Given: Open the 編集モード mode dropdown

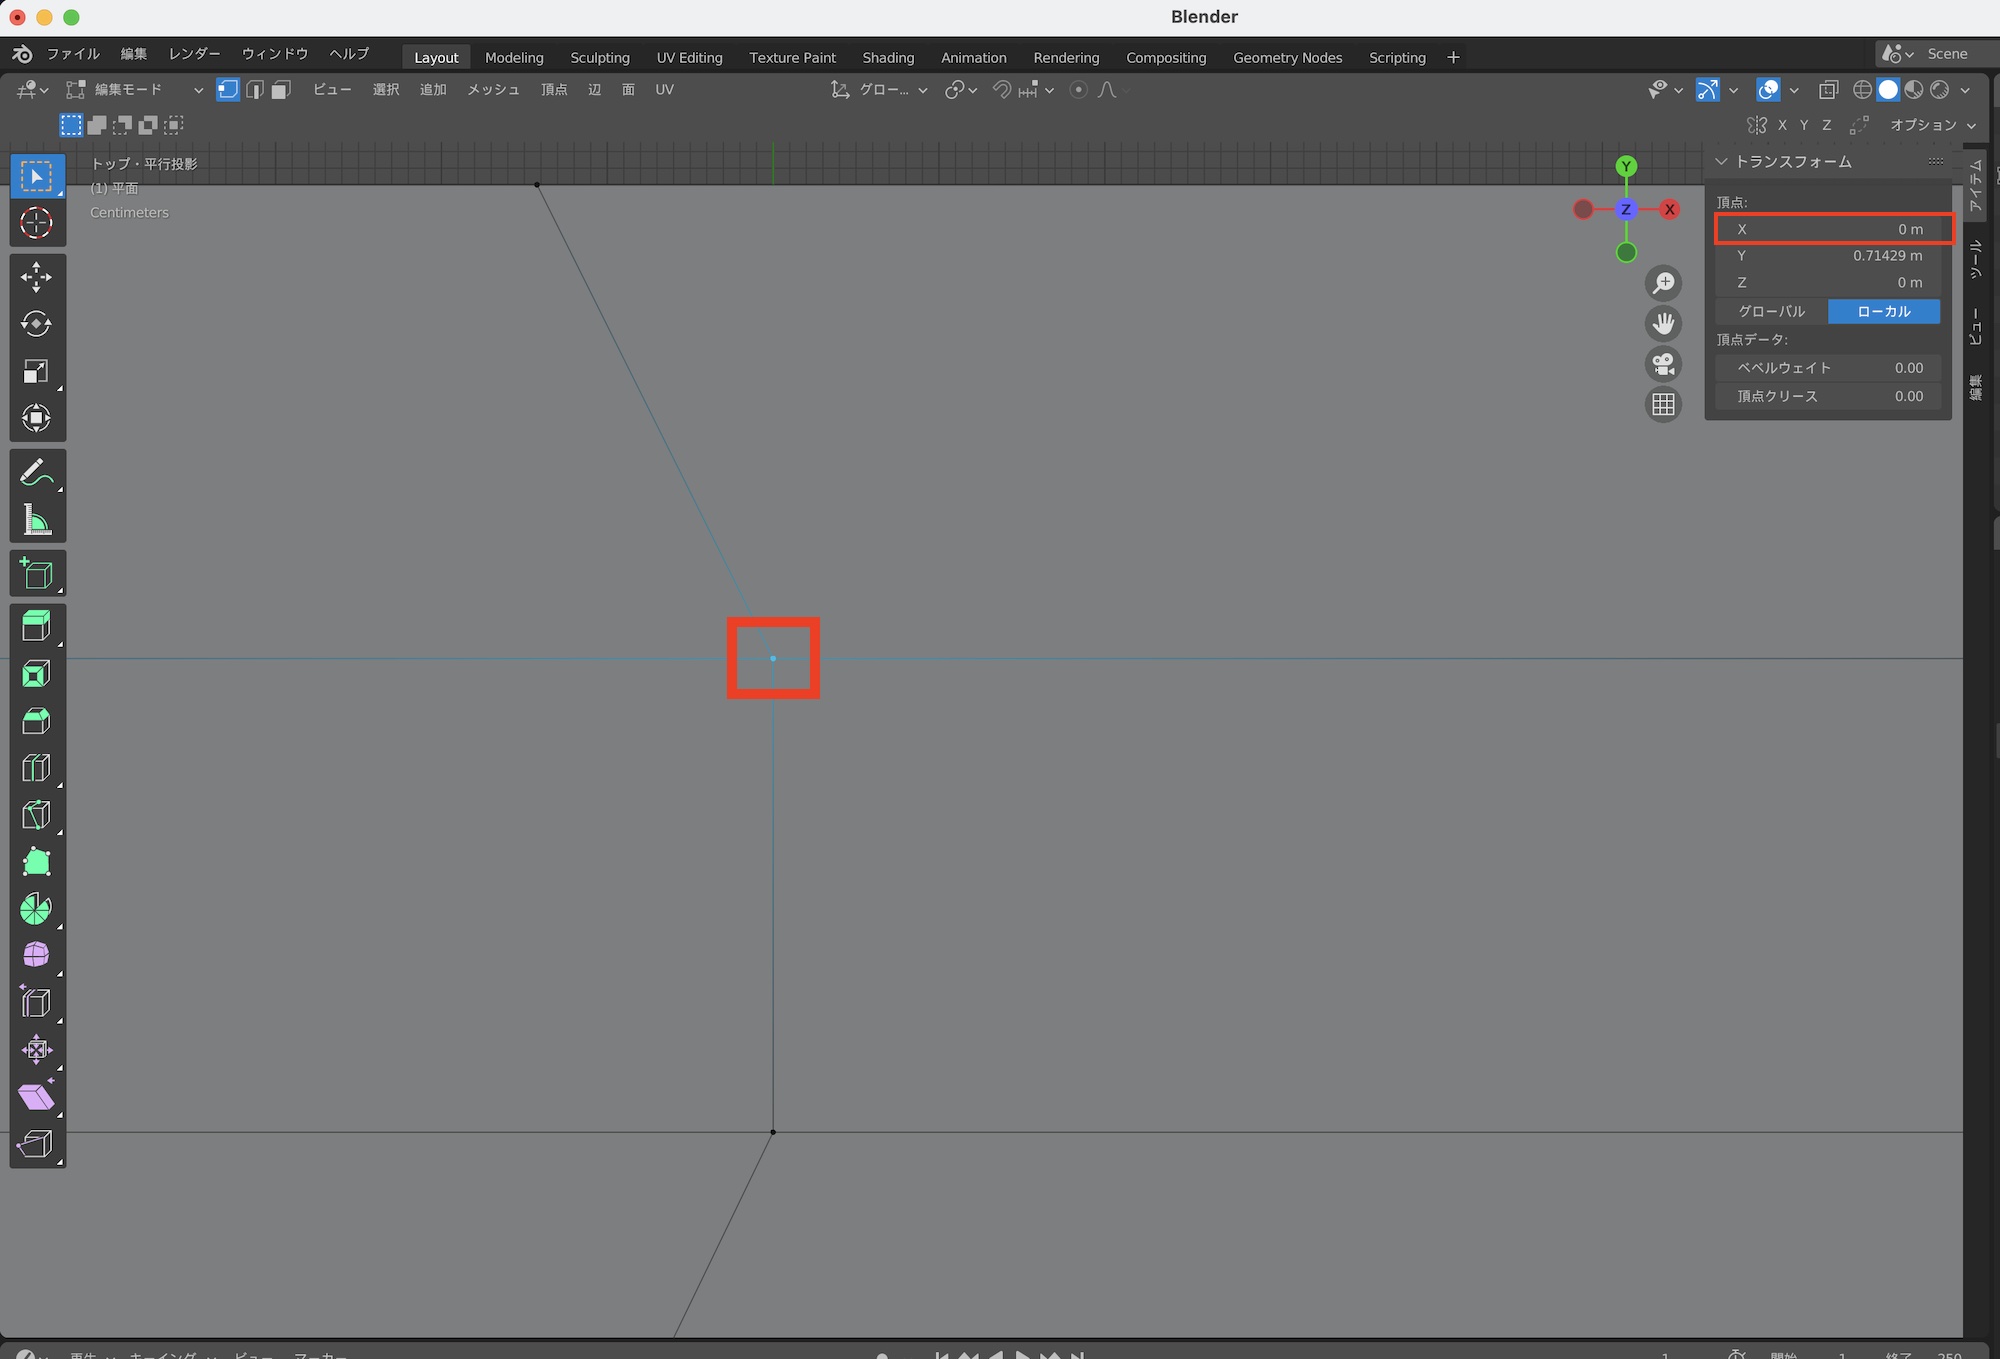Looking at the screenshot, I should point(135,90).
